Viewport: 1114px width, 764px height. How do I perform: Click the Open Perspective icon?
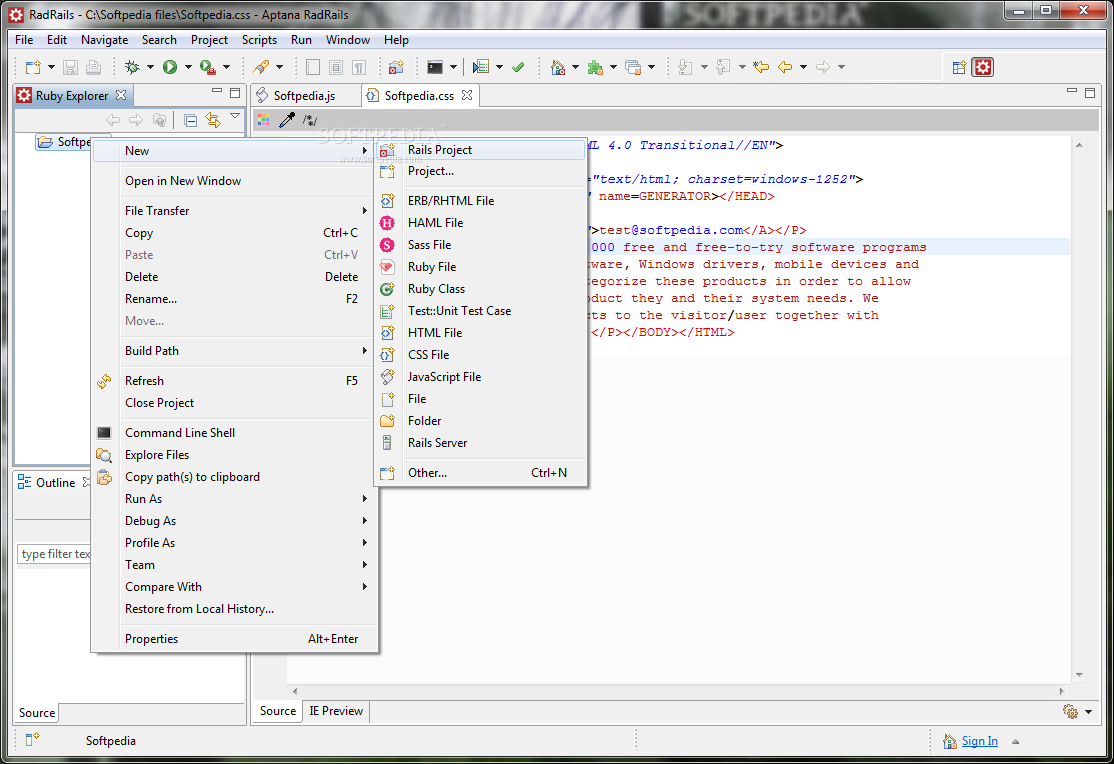click(x=959, y=67)
